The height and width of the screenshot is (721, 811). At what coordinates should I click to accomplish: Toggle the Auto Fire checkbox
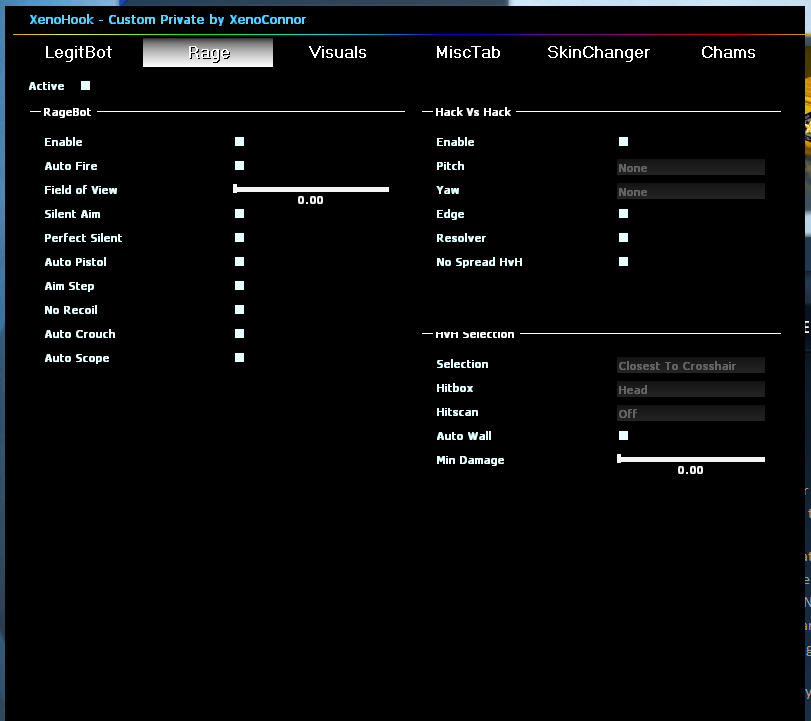[239, 166]
